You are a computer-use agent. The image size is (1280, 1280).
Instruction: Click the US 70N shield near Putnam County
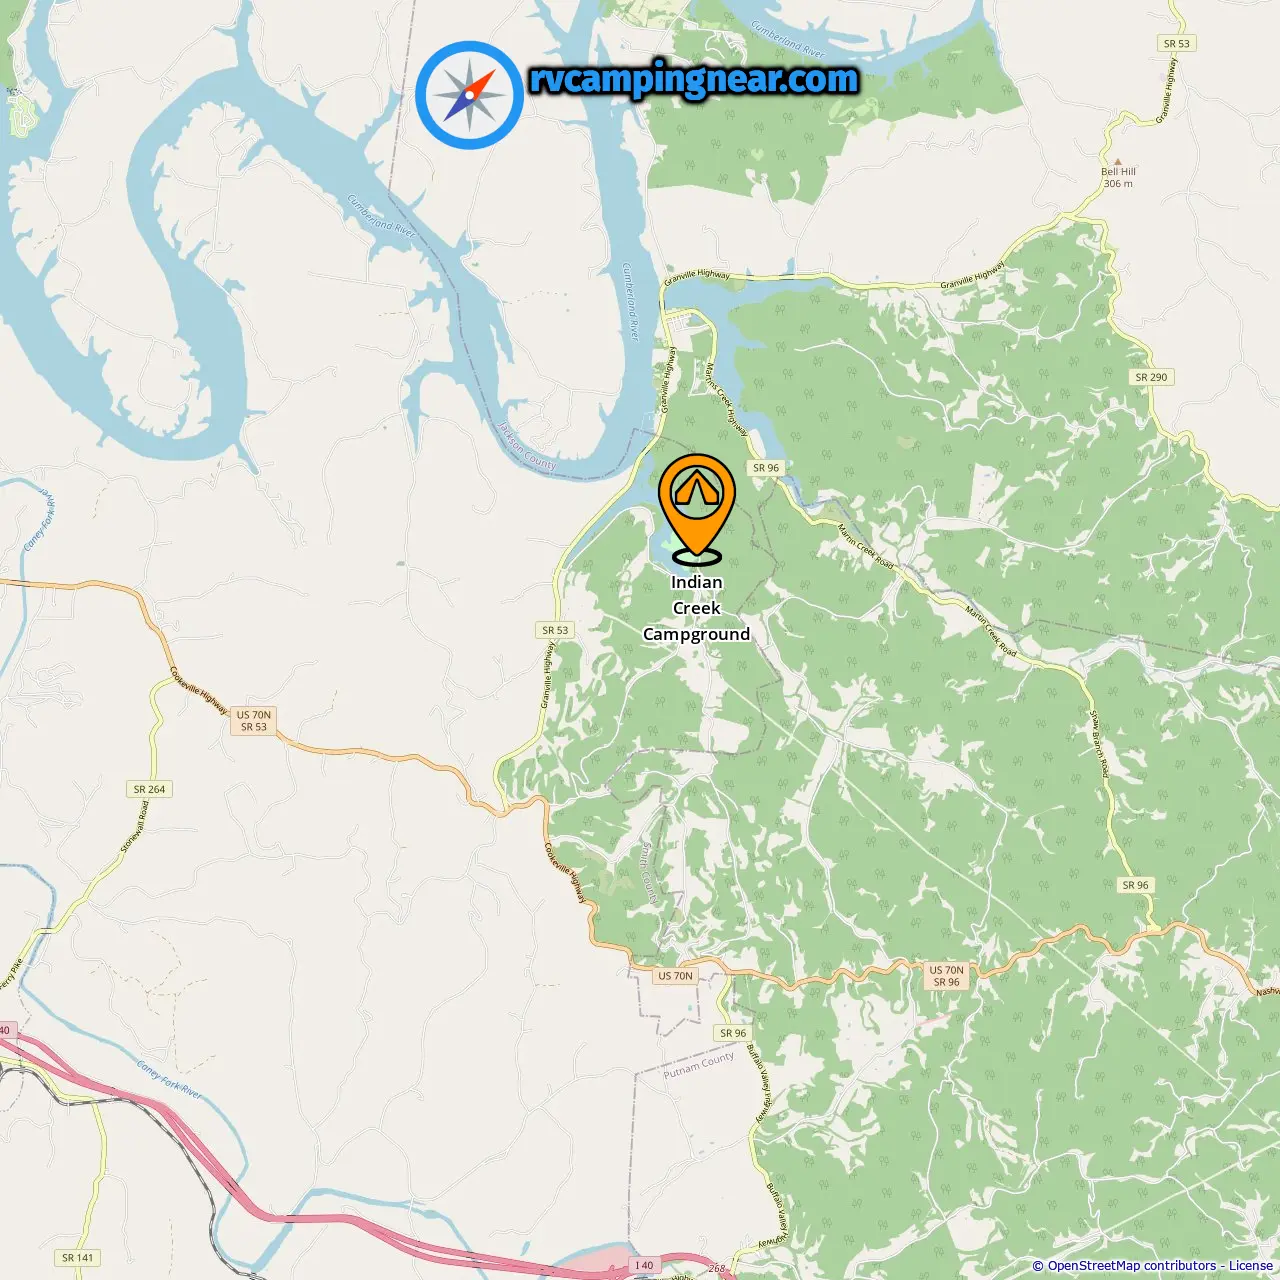(x=676, y=976)
